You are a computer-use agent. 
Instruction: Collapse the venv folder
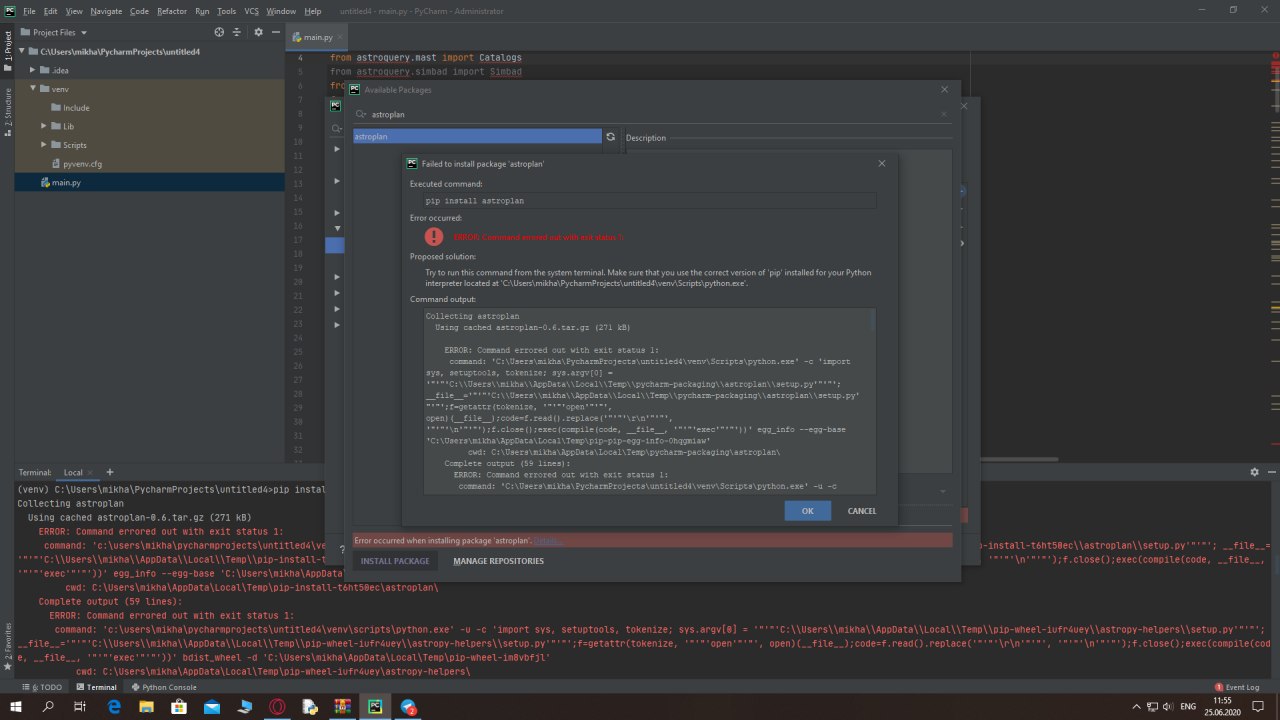(33, 88)
